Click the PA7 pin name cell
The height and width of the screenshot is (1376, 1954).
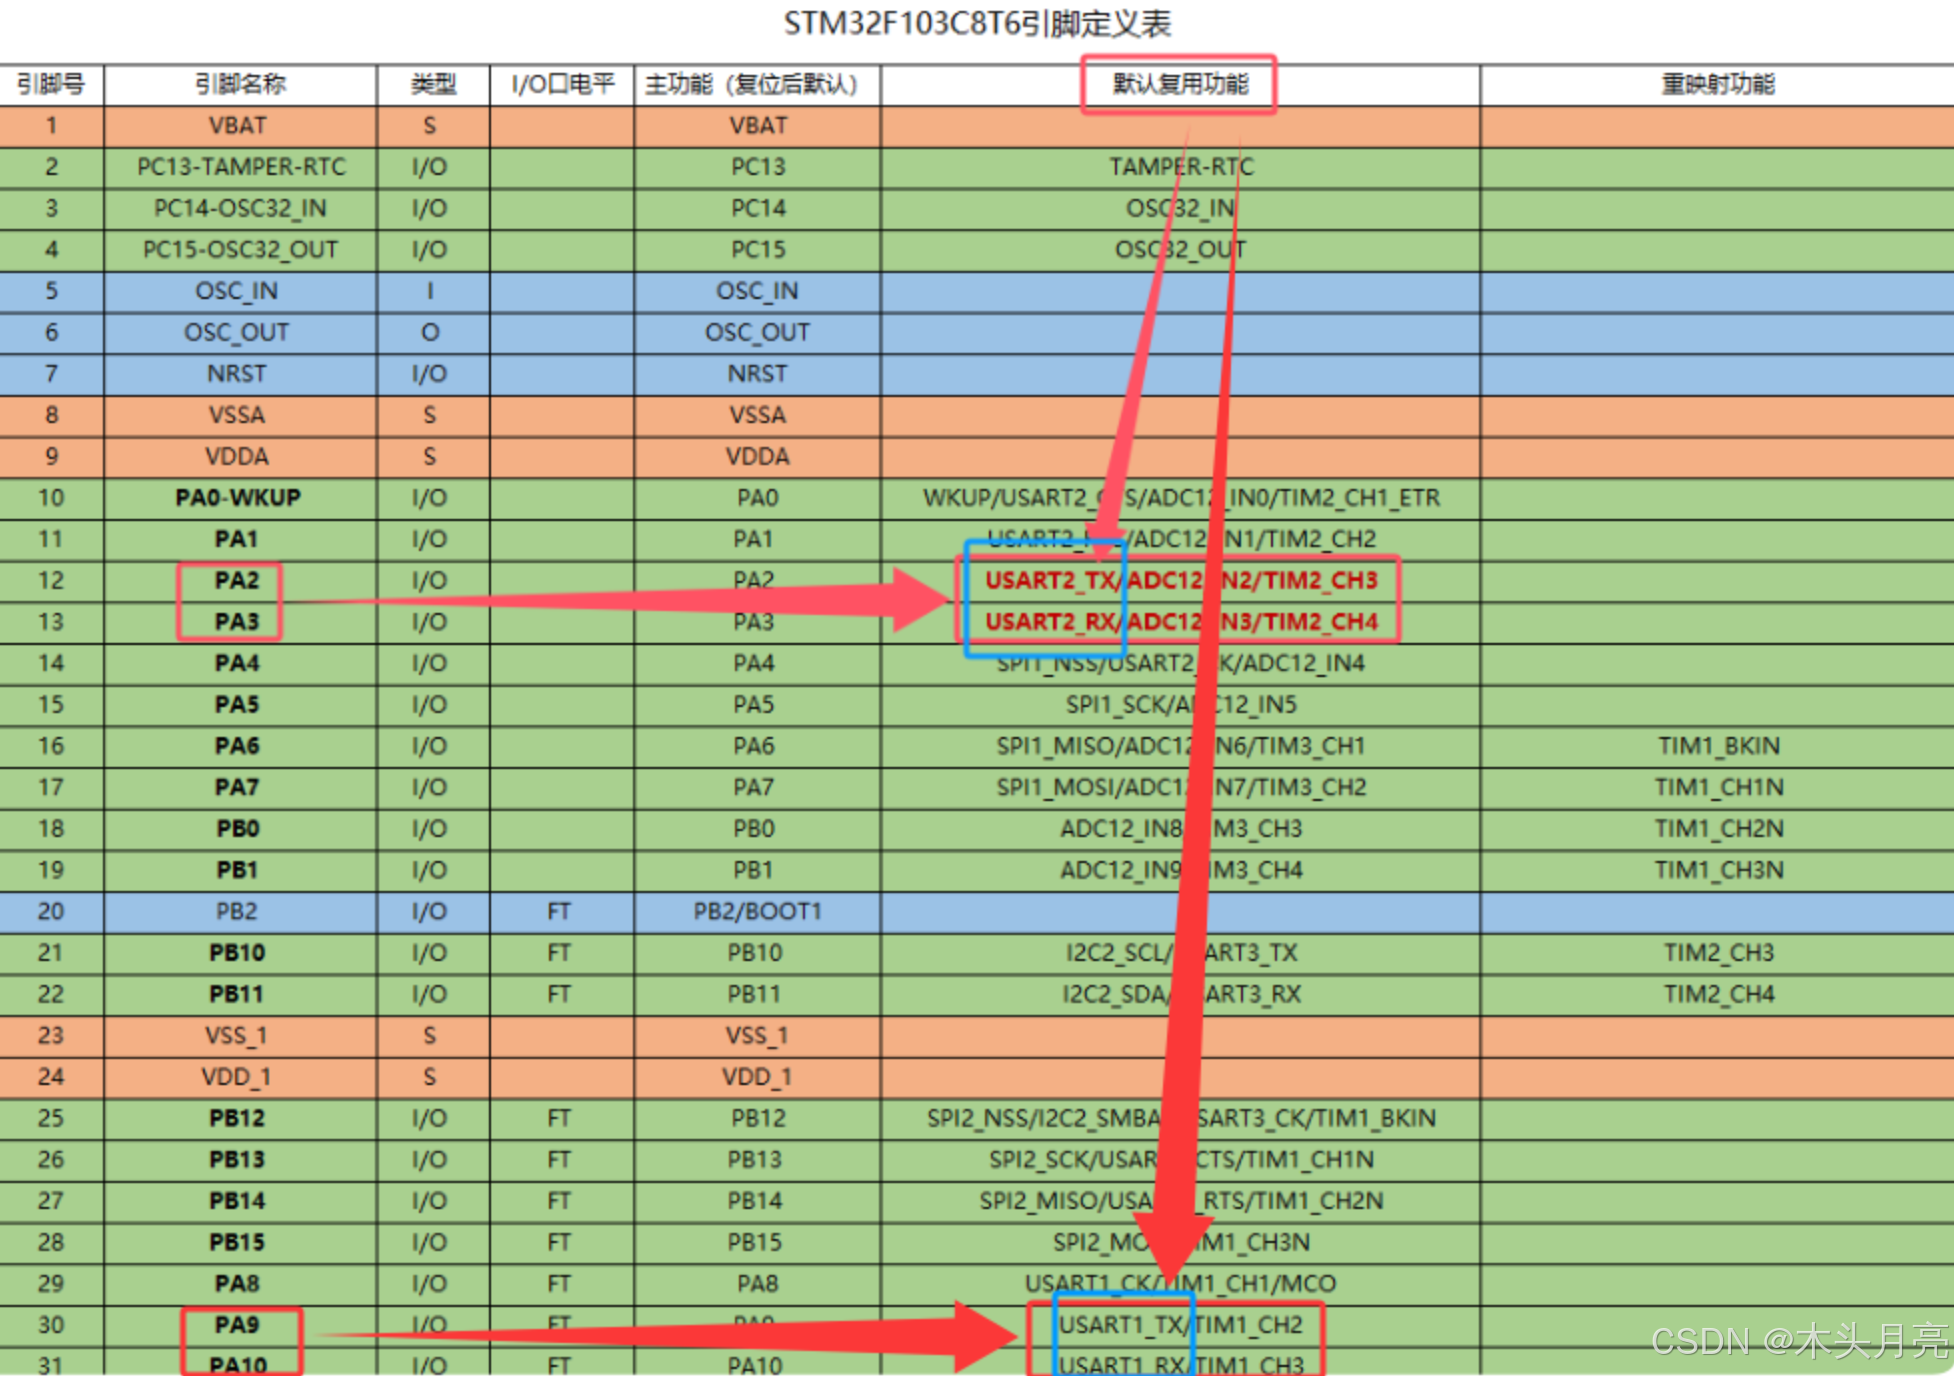(240, 788)
